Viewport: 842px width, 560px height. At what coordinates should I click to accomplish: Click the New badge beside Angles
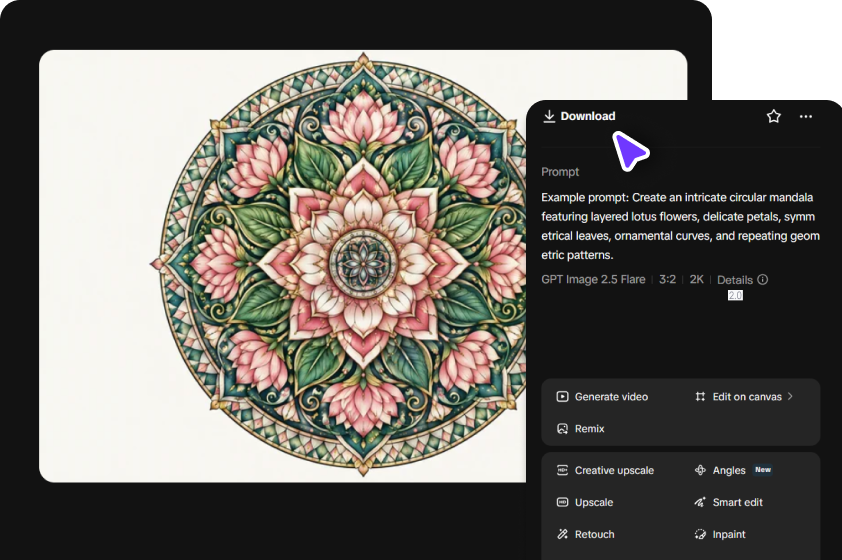pyautogui.click(x=763, y=469)
